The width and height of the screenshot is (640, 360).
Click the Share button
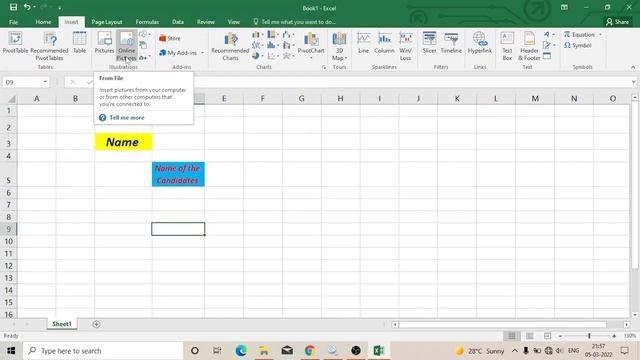[617, 22]
